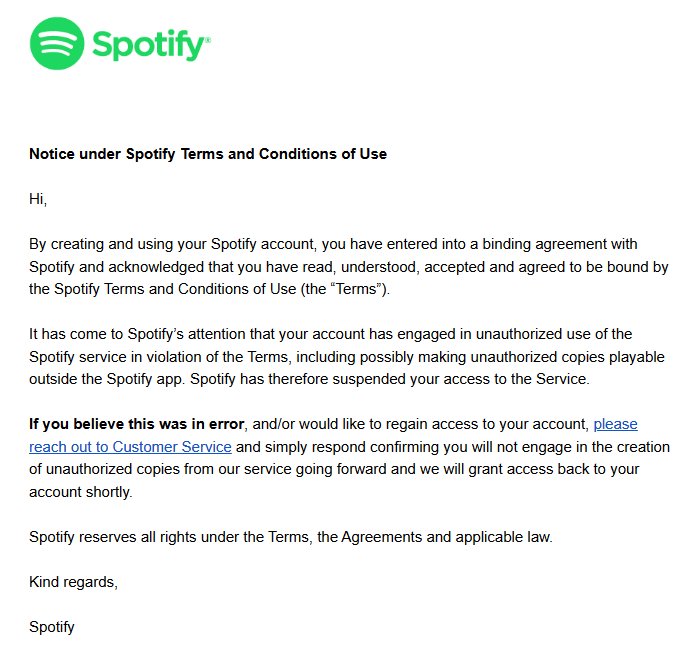This screenshot has width=691, height=656.
Task: Click the 'Spotify reserves all rights' sentence
Action: click(x=291, y=537)
